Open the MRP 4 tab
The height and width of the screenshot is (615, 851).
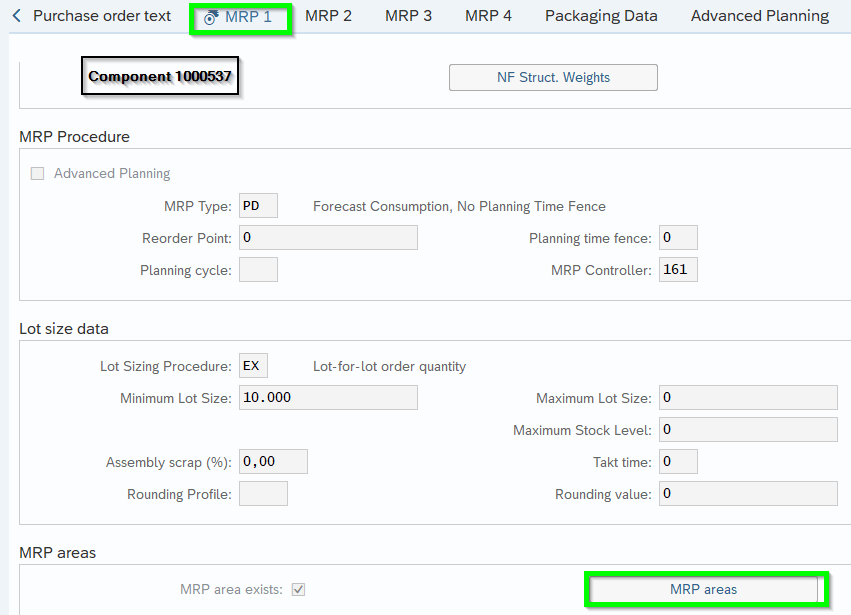[x=488, y=16]
